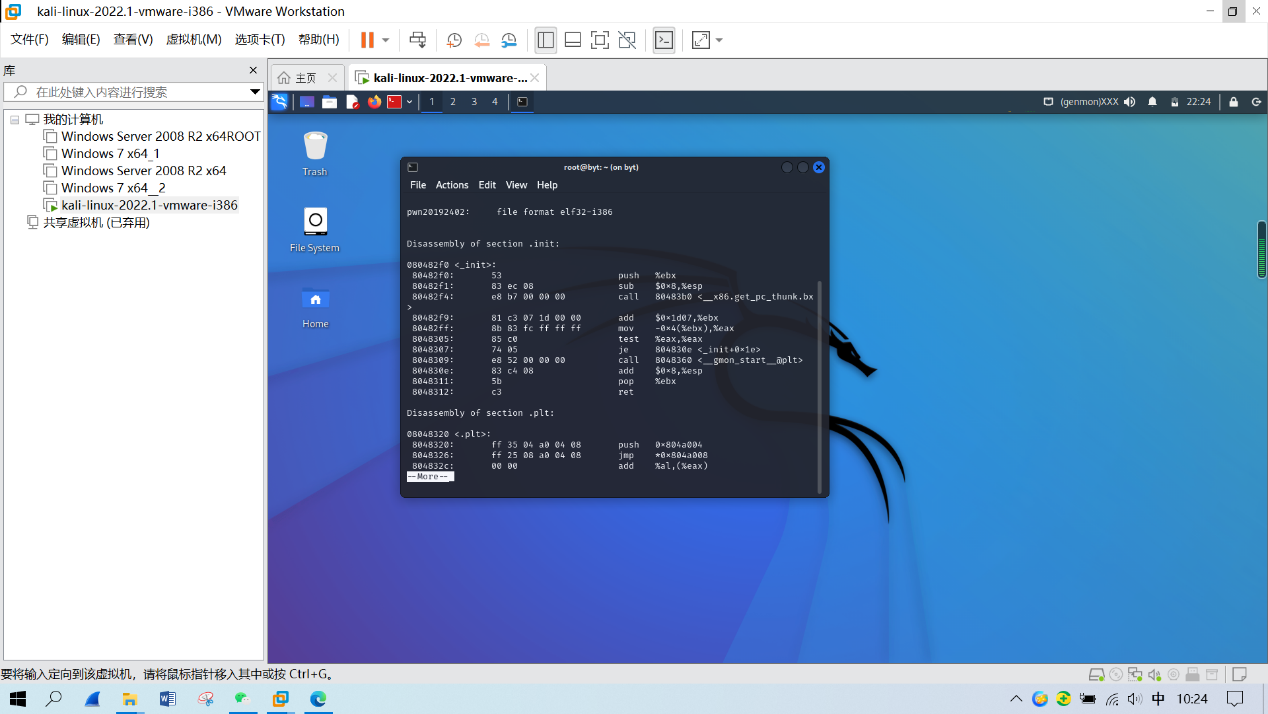Toggle the console view icon in VMware toolbar

tap(664, 40)
